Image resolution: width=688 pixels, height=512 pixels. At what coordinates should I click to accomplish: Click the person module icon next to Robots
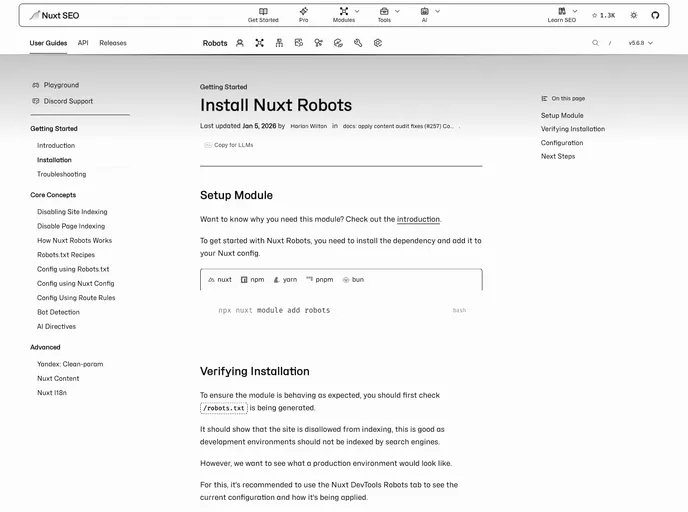(x=240, y=43)
